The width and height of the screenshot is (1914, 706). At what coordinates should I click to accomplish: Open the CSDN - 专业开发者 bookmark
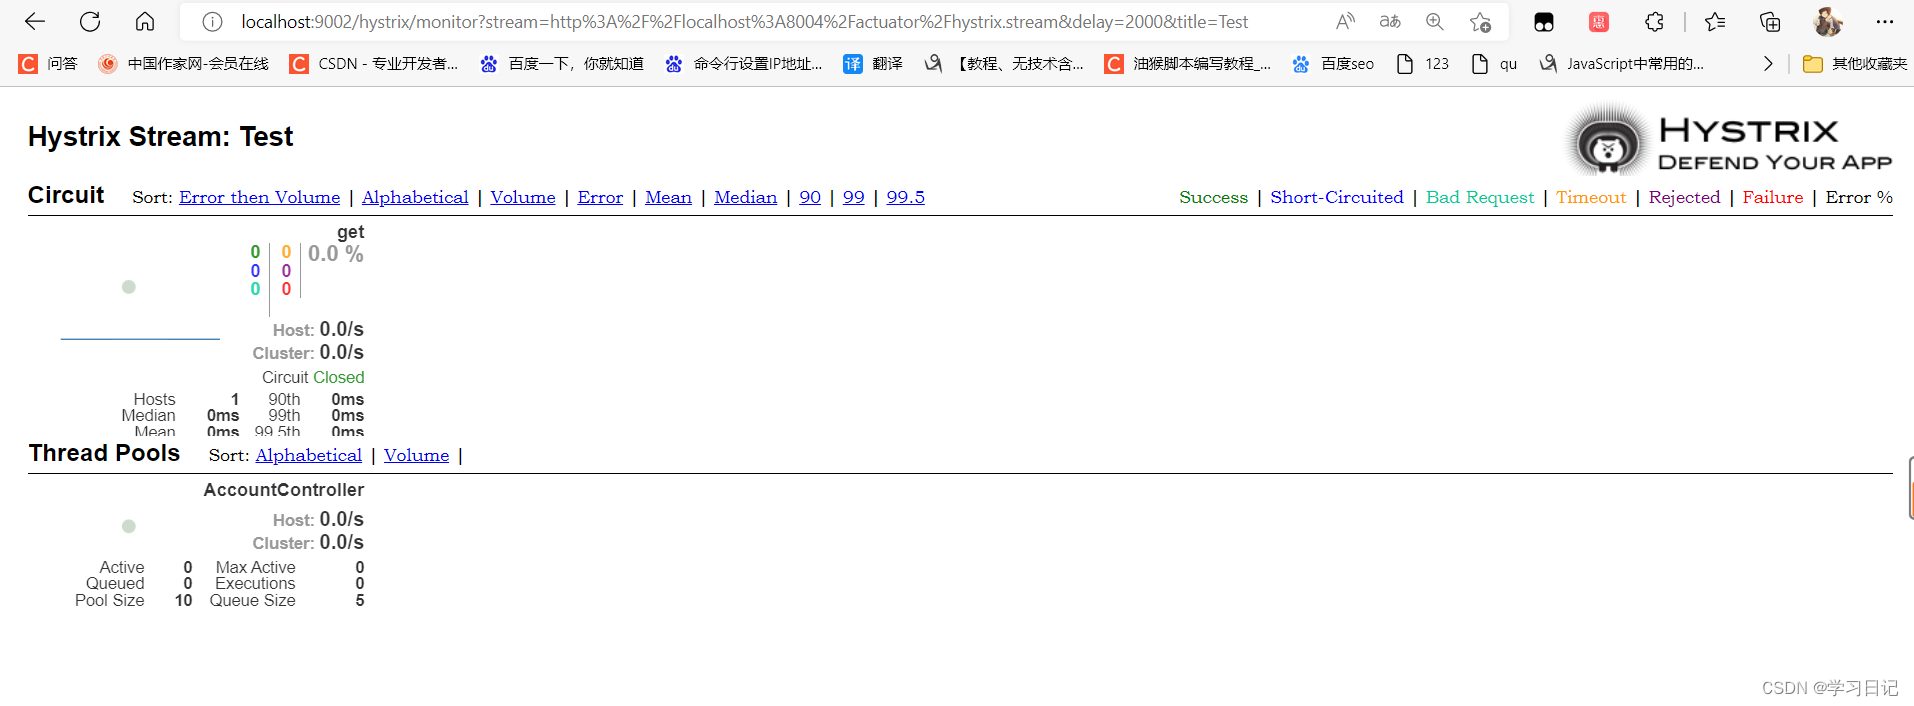pos(374,64)
